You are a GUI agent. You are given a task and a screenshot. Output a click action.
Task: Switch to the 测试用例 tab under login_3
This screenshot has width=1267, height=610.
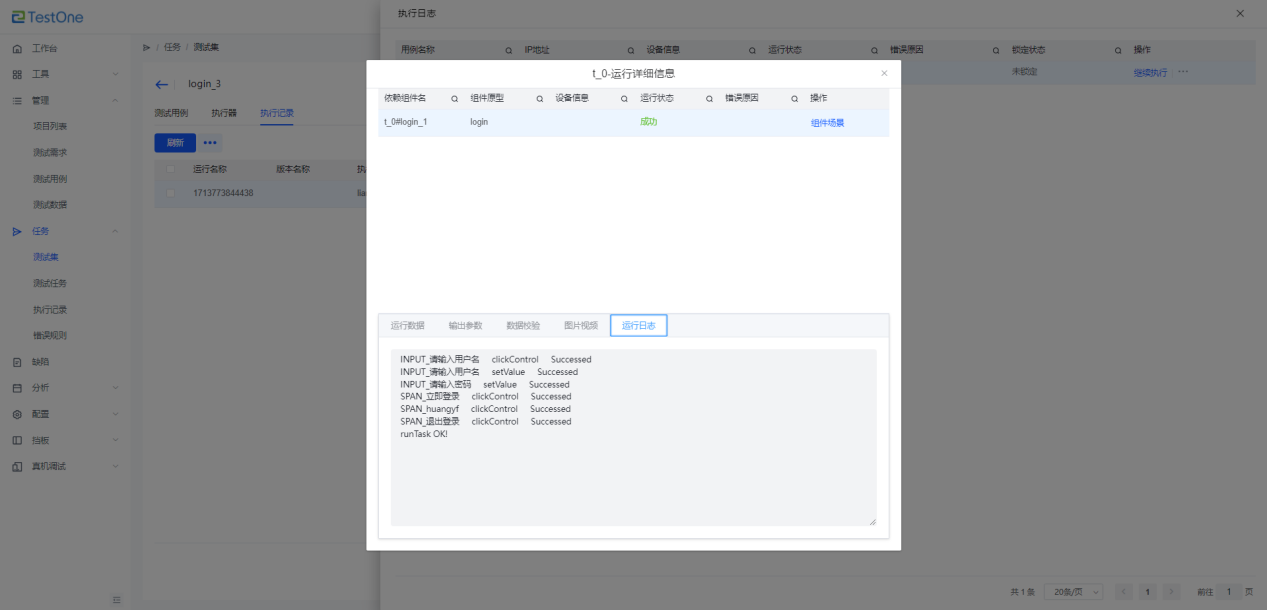click(171, 113)
